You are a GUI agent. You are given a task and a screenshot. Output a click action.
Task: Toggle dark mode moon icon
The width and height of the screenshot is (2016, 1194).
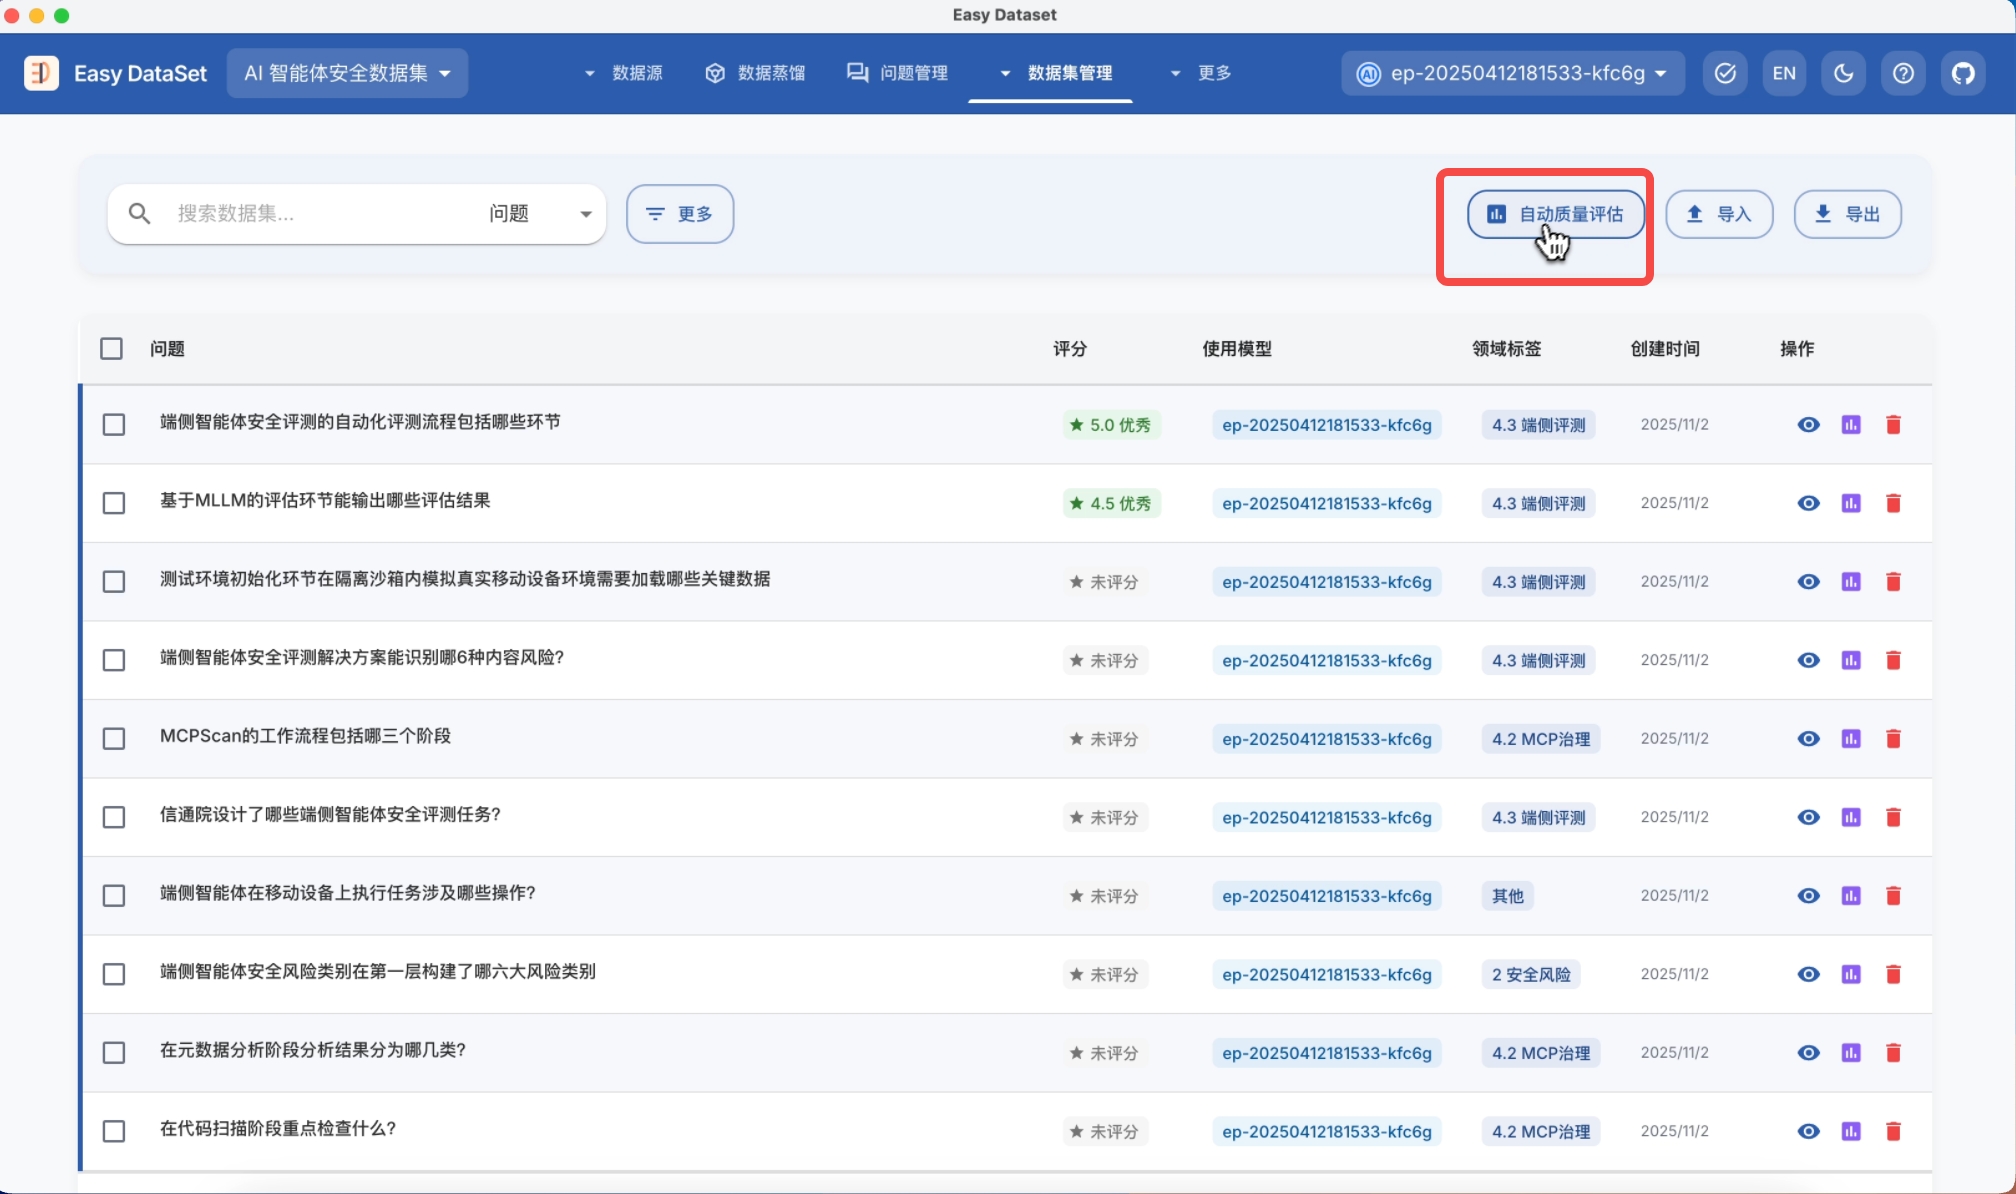1843,73
